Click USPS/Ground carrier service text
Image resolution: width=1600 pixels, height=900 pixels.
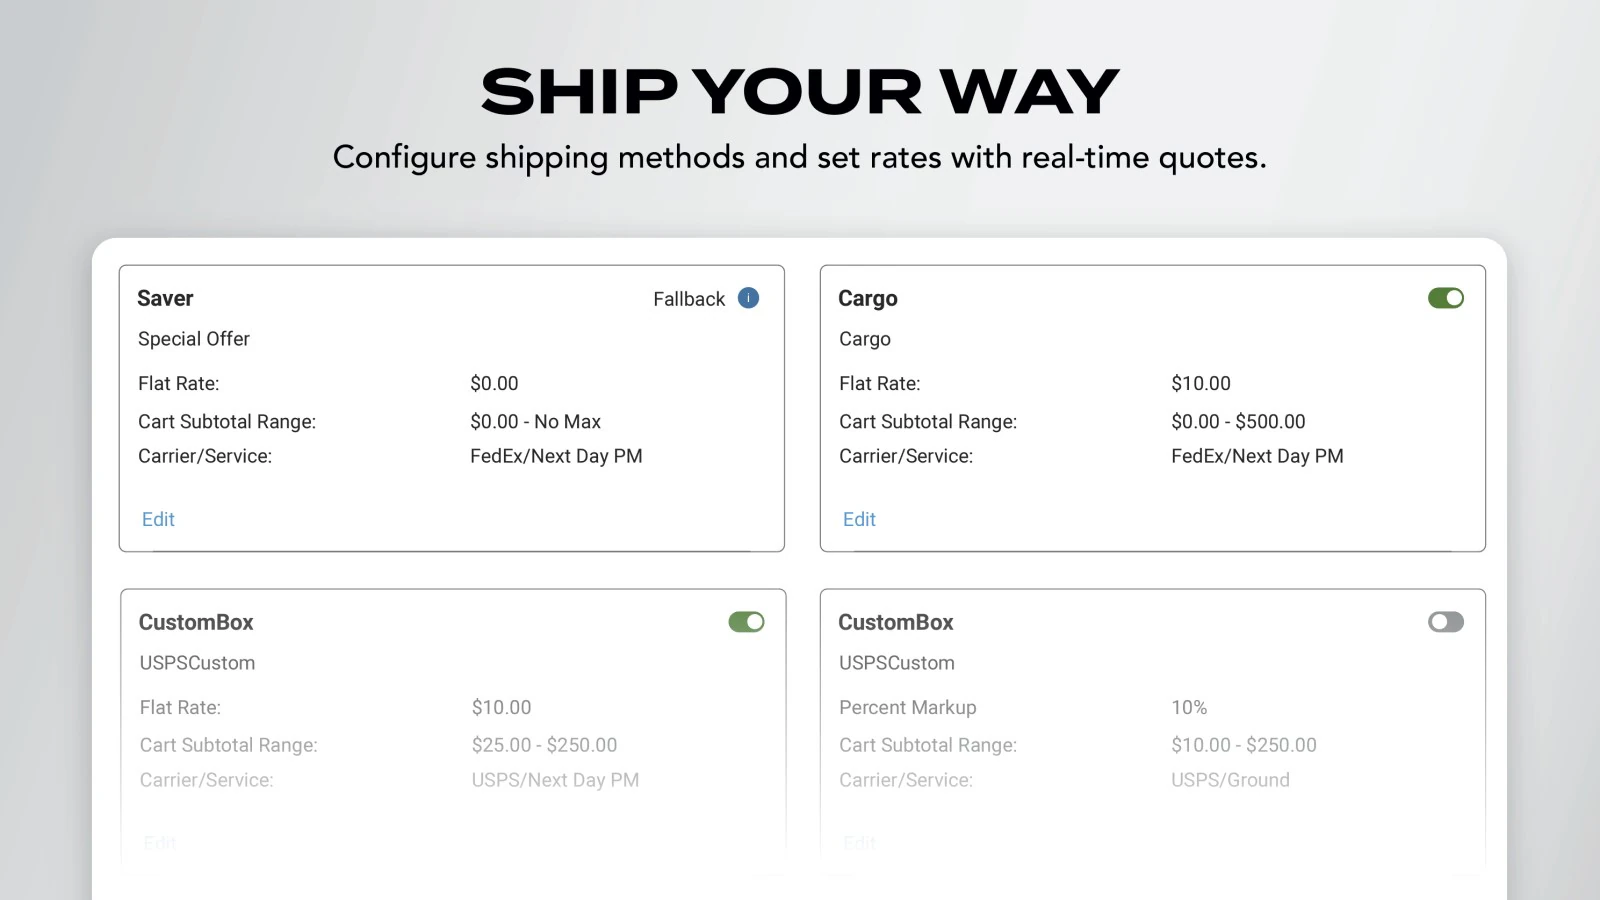(x=1230, y=780)
